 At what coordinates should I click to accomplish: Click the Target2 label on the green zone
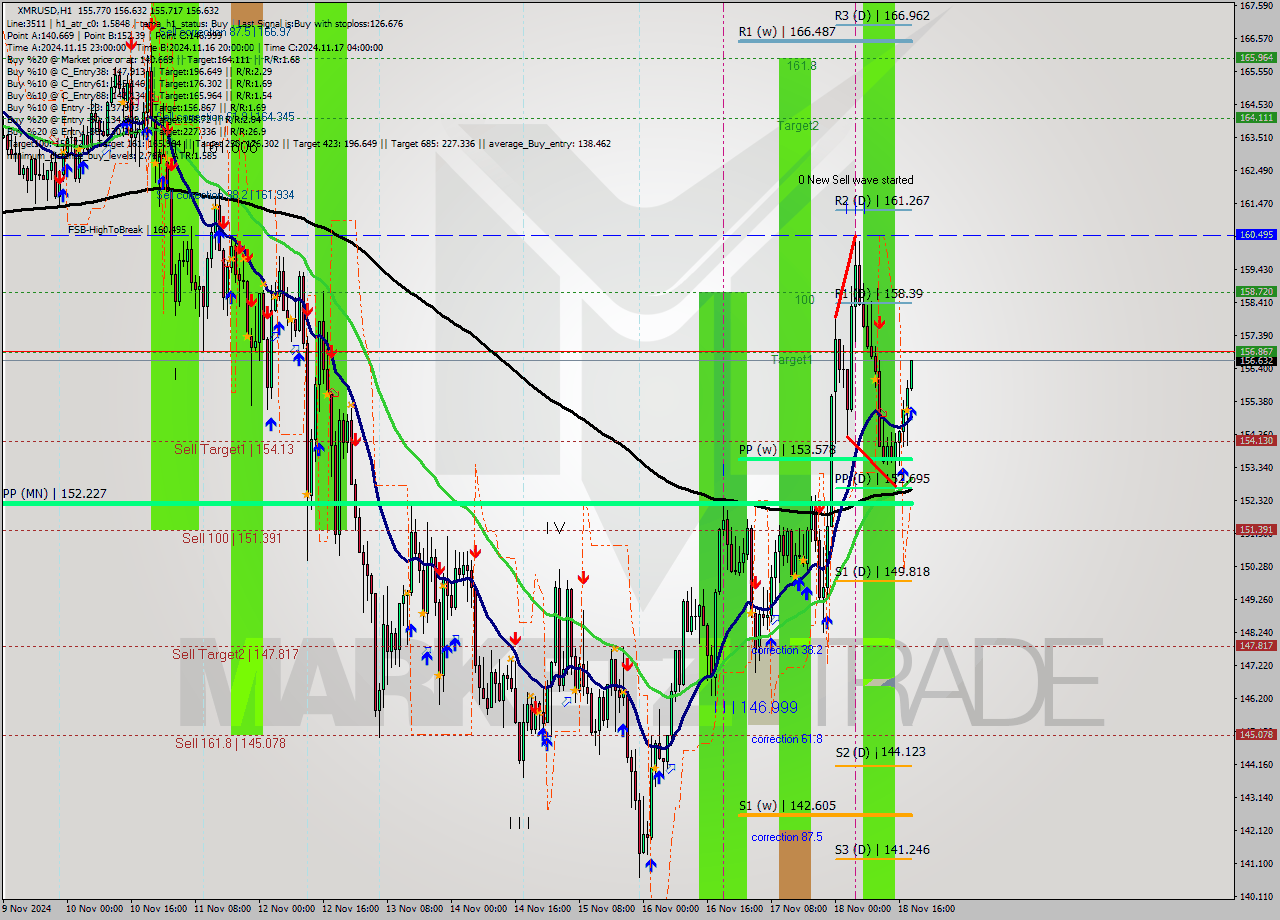click(x=799, y=126)
